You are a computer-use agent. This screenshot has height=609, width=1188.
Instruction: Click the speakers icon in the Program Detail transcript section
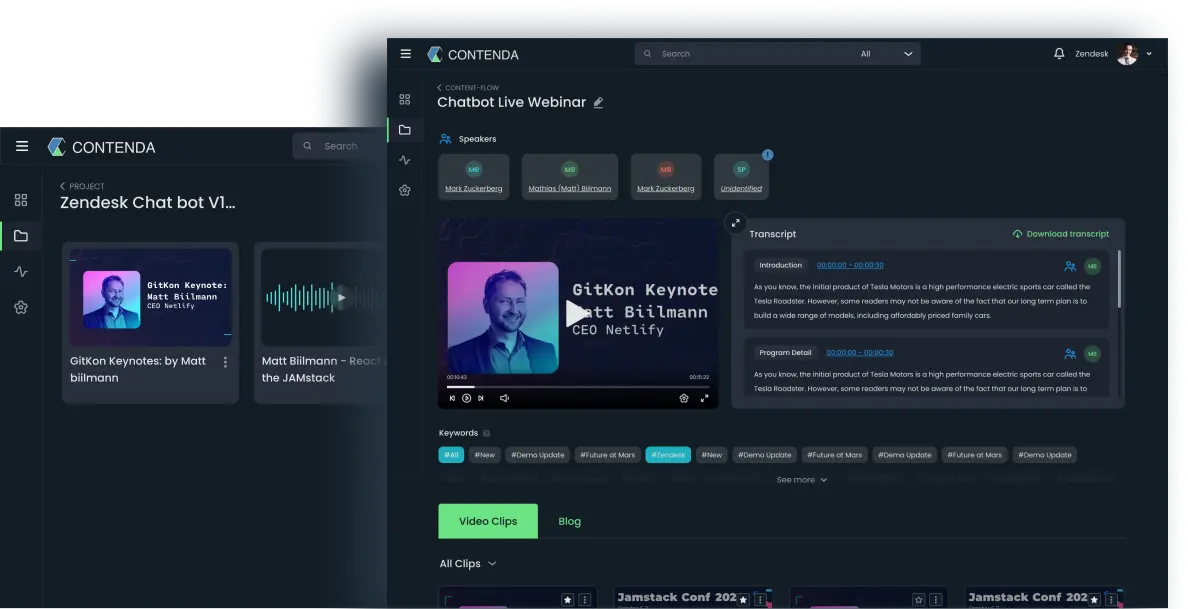[1070, 353]
